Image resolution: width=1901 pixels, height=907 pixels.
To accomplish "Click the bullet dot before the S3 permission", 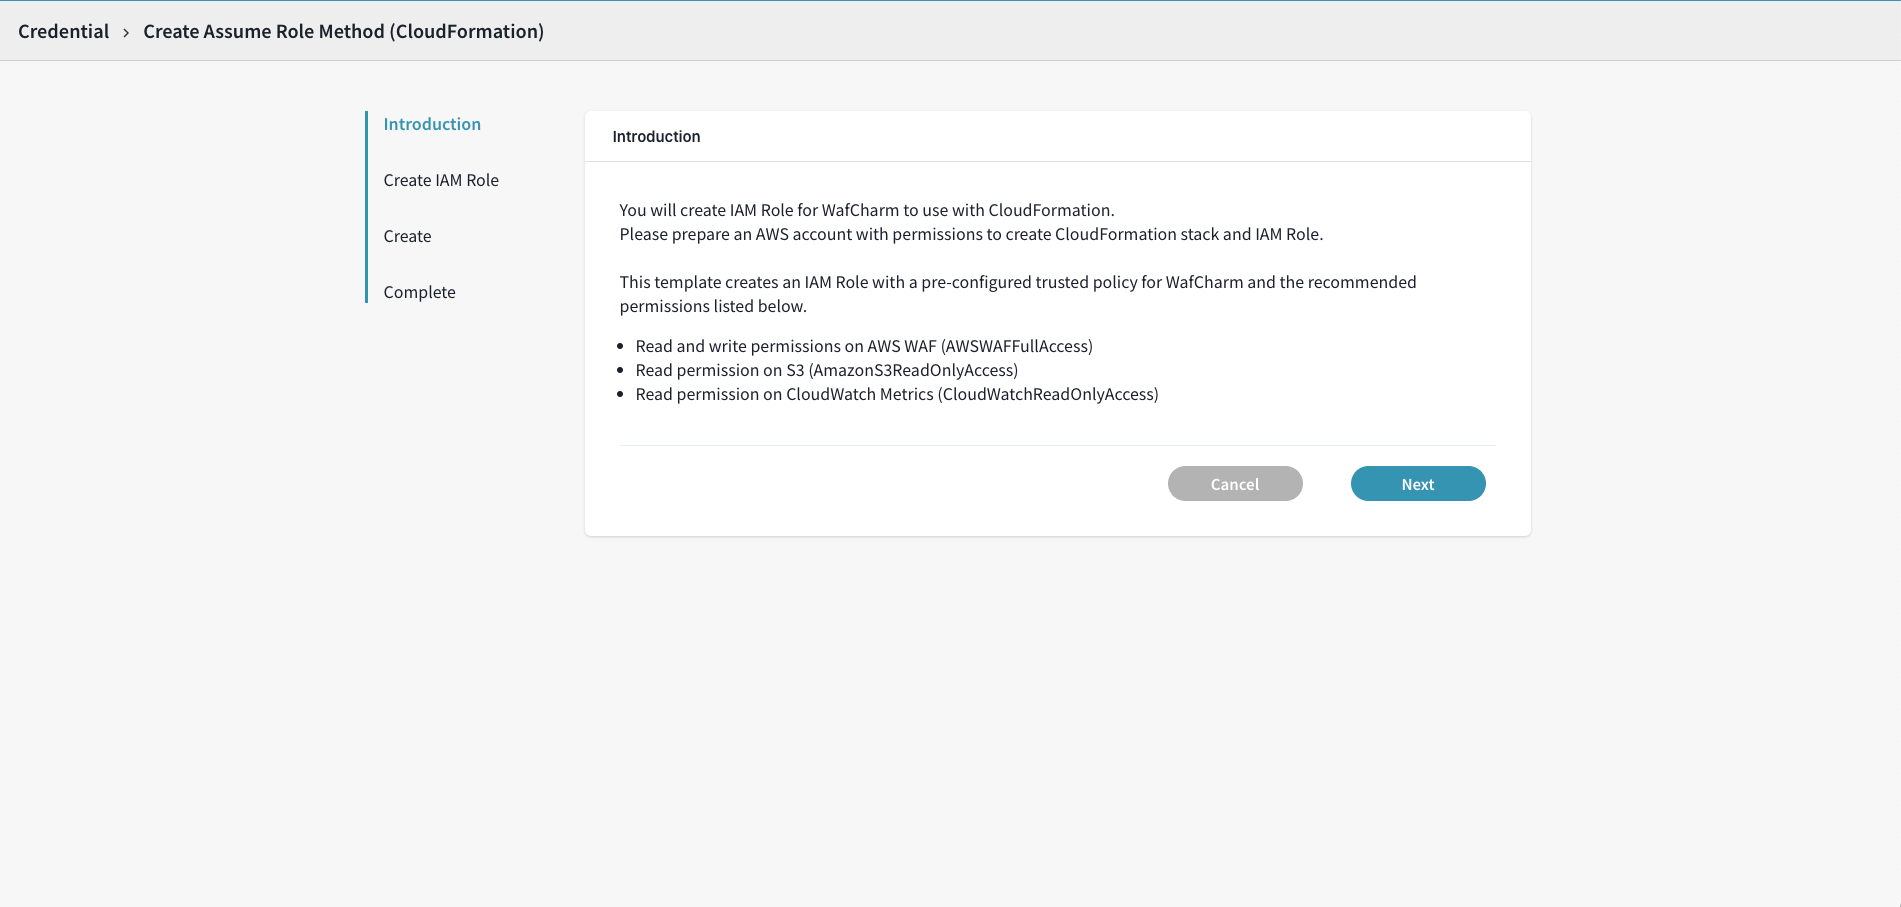I will point(621,371).
